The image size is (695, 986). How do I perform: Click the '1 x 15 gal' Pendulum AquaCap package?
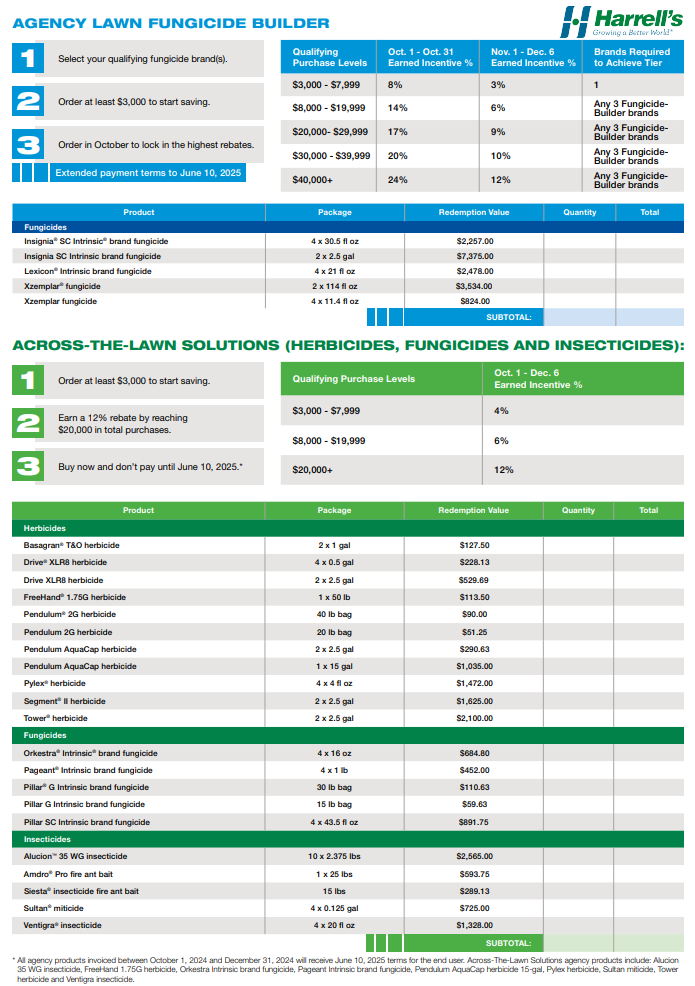point(335,666)
